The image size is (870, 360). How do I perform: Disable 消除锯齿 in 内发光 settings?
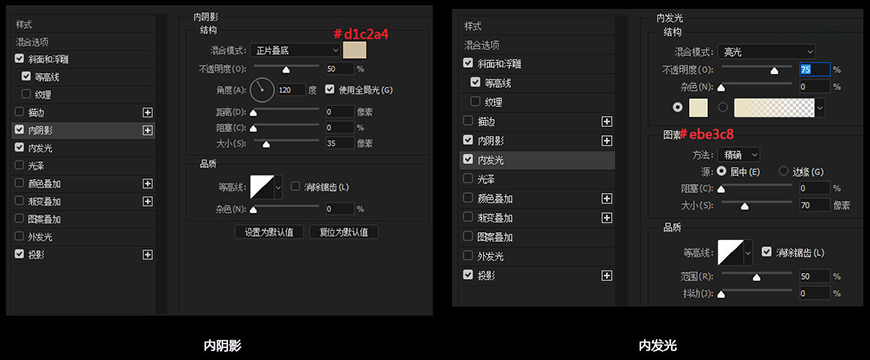(767, 252)
